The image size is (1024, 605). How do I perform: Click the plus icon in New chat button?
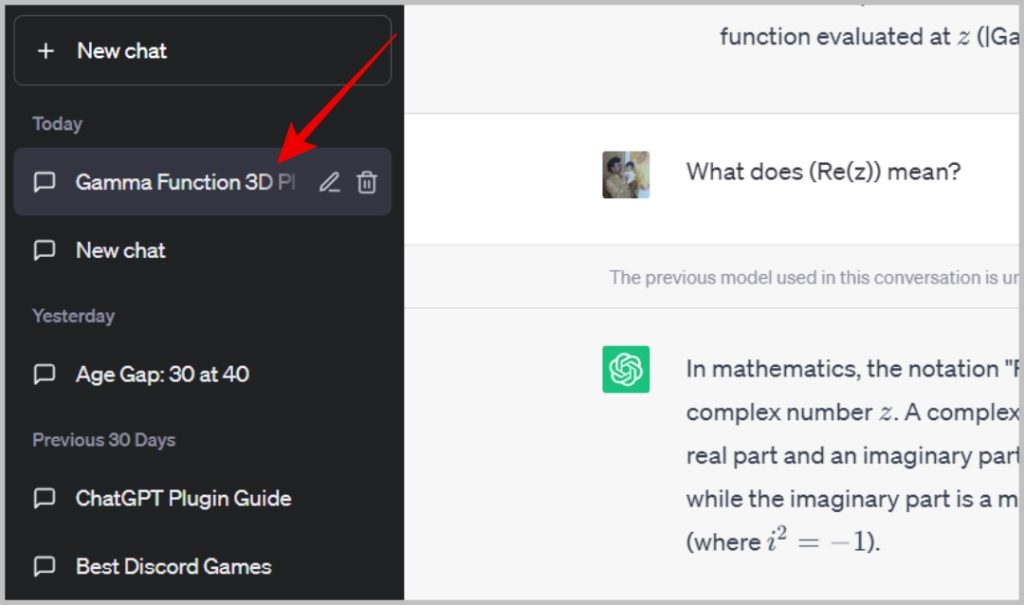coord(46,51)
